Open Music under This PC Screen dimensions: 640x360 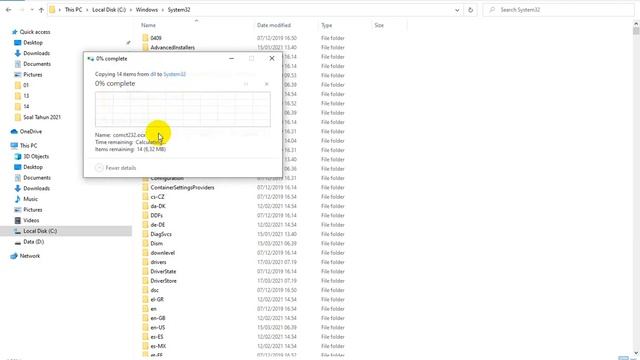coord(30,199)
